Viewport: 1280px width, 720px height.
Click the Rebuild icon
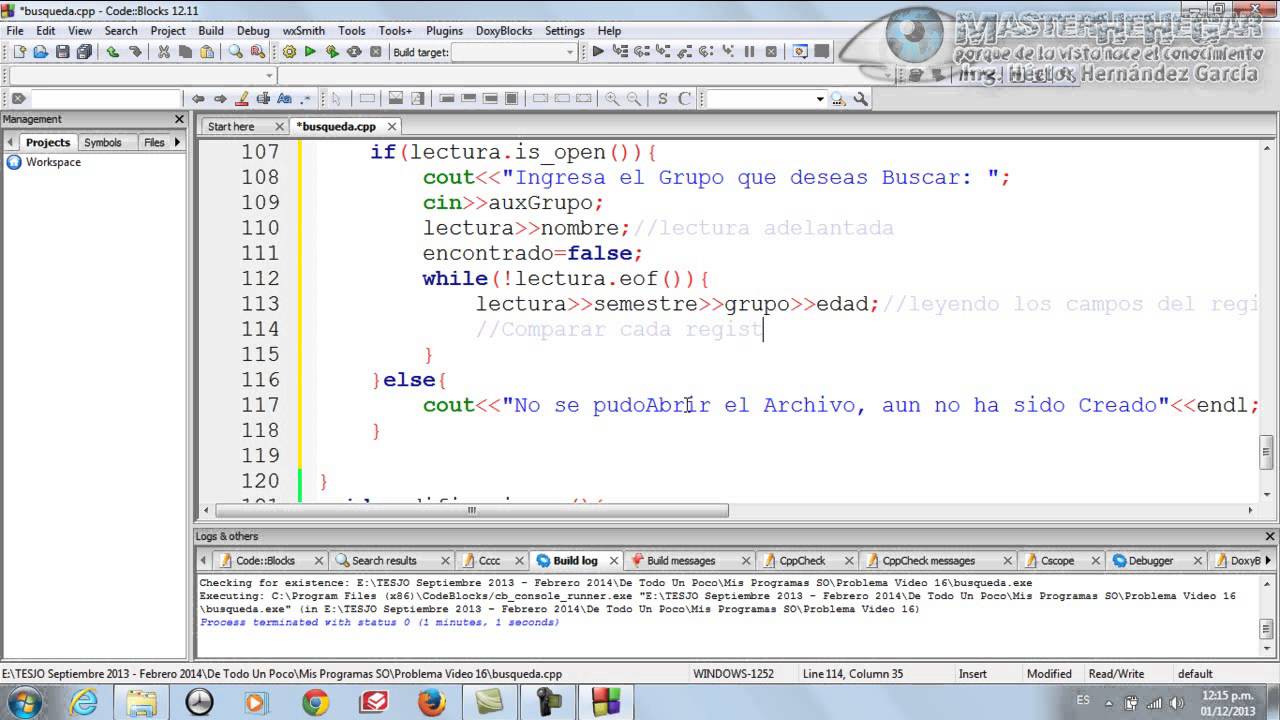pyautogui.click(x=354, y=52)
